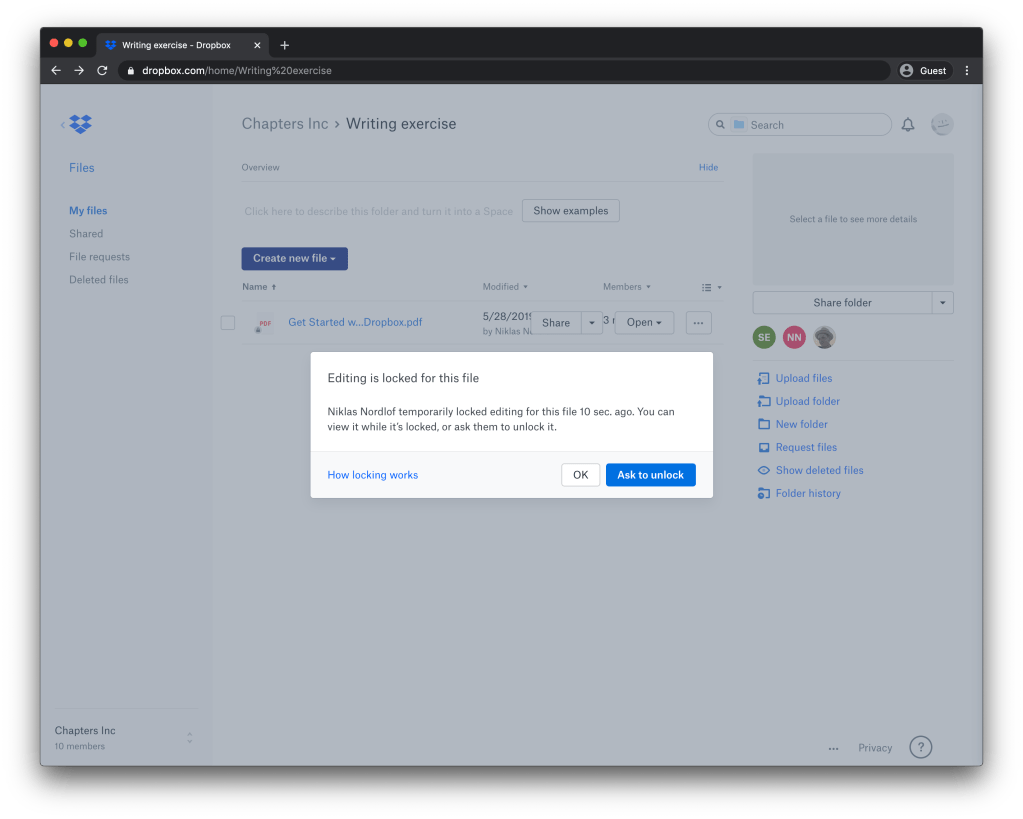Open the list view options dropdown
Image resolution: width=1023 pixels, height=819 pixels.
[x=711, y=288]
